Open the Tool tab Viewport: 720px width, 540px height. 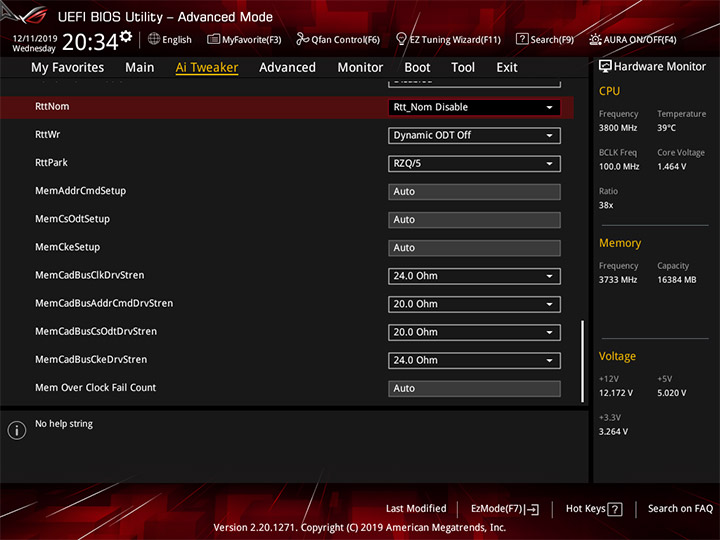click(463, 68)
